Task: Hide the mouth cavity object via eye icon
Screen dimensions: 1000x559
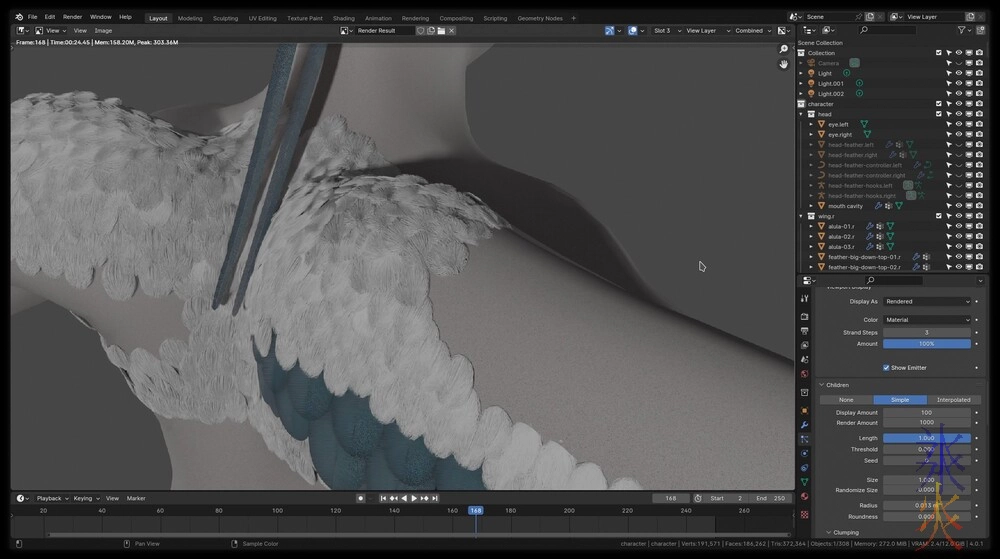Action: click(x=958, y=206)
